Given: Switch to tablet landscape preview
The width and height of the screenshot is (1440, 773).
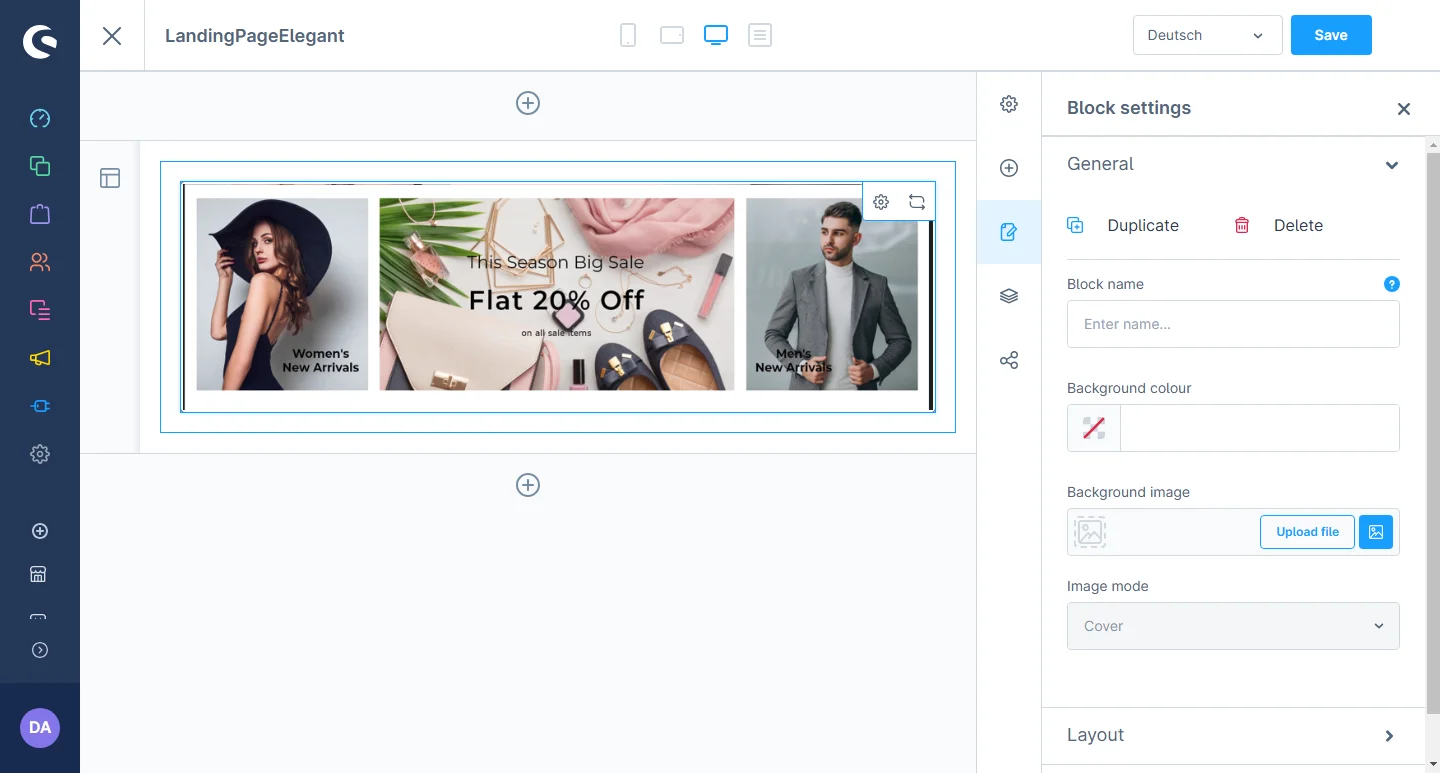Looking at the screenshot, I should 672,36.
